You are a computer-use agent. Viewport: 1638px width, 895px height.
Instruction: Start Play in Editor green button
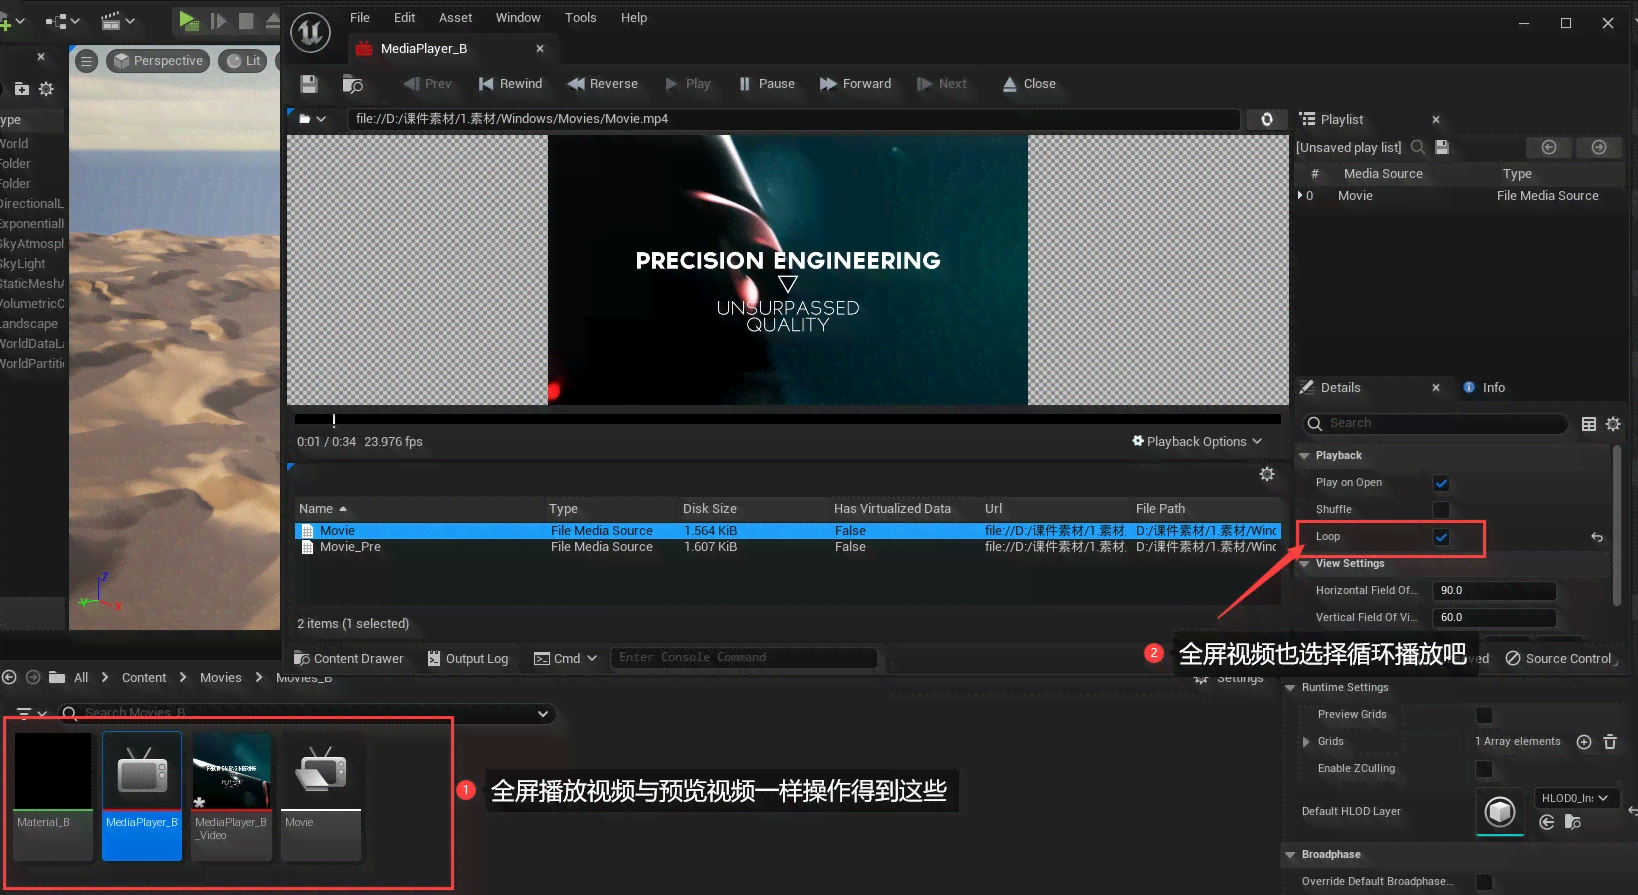pos(188,20)
